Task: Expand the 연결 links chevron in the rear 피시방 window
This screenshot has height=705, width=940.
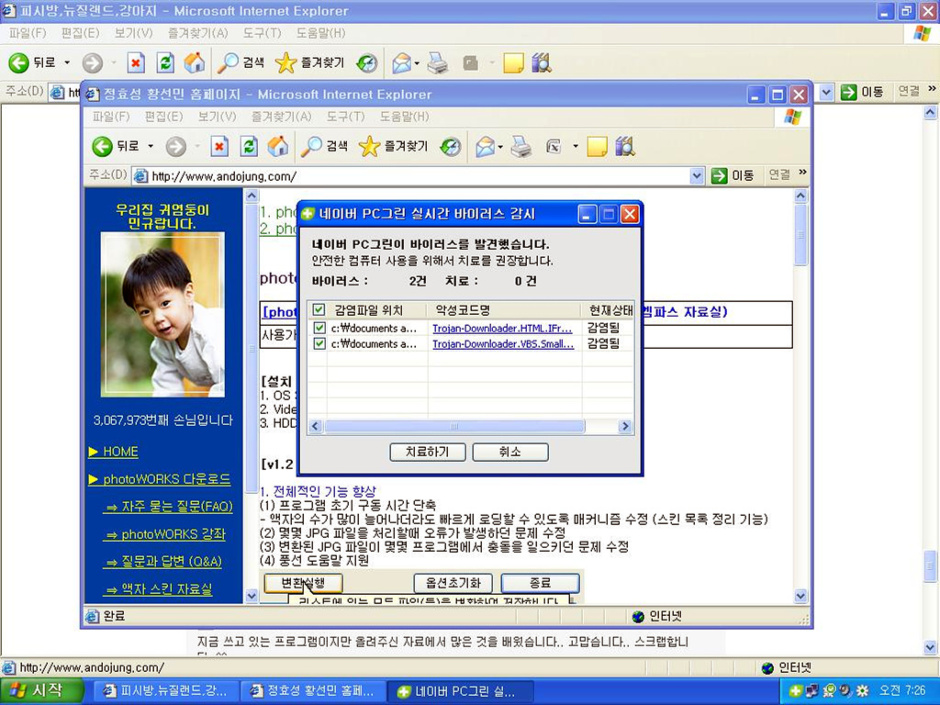Action: tap(932, 89)
